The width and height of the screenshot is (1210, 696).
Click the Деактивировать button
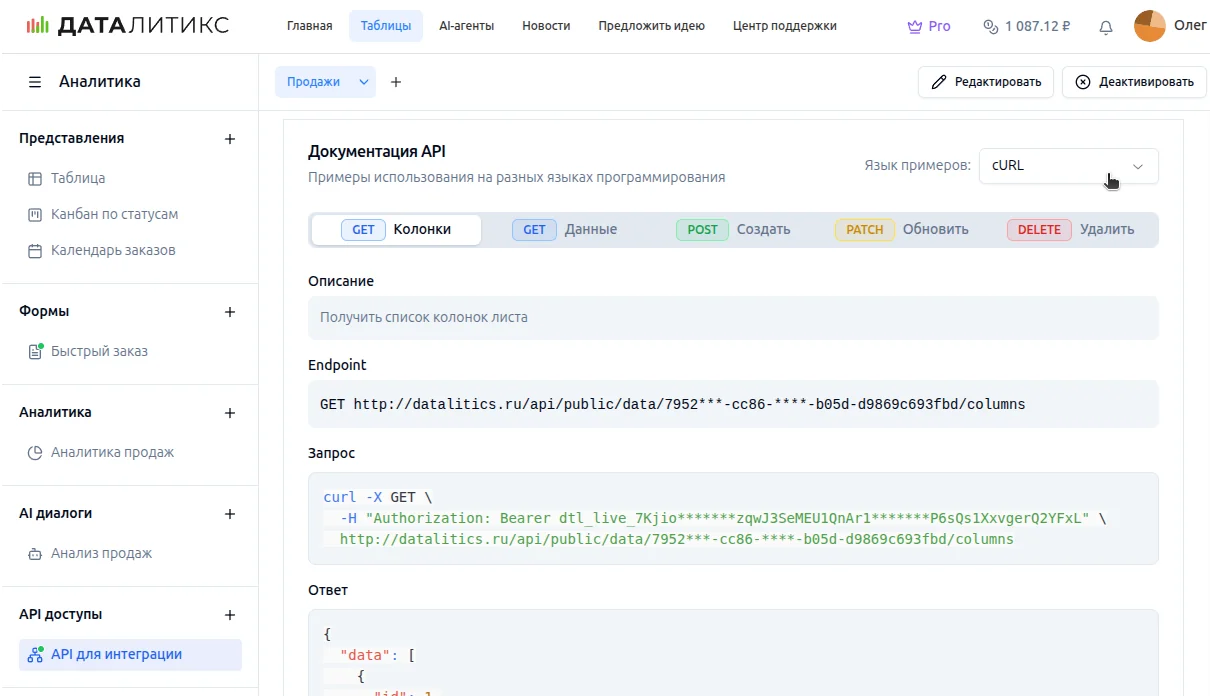pos(1133,82)
